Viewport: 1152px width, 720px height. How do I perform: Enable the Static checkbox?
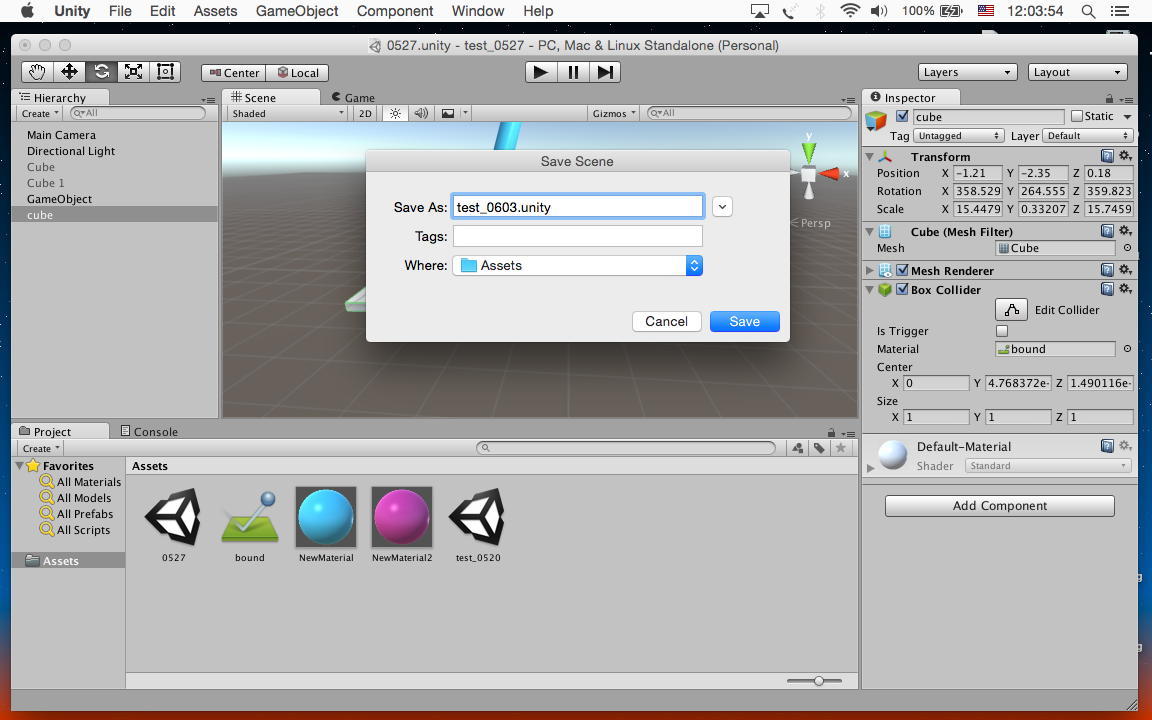point(1077,117)
